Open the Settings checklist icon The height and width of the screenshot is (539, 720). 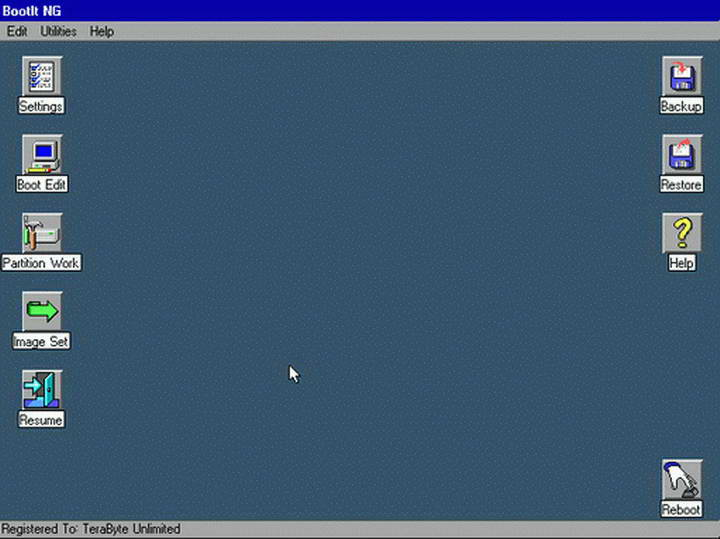[x=42, y=76]
